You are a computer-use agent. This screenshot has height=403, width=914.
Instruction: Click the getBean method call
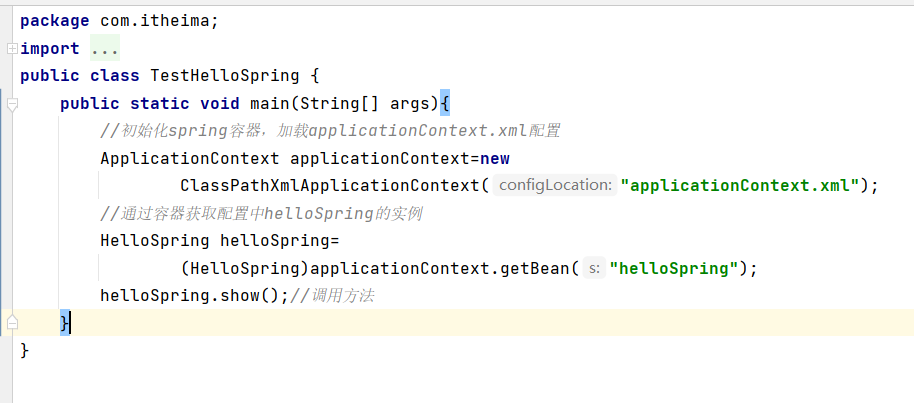click(533, 268)
